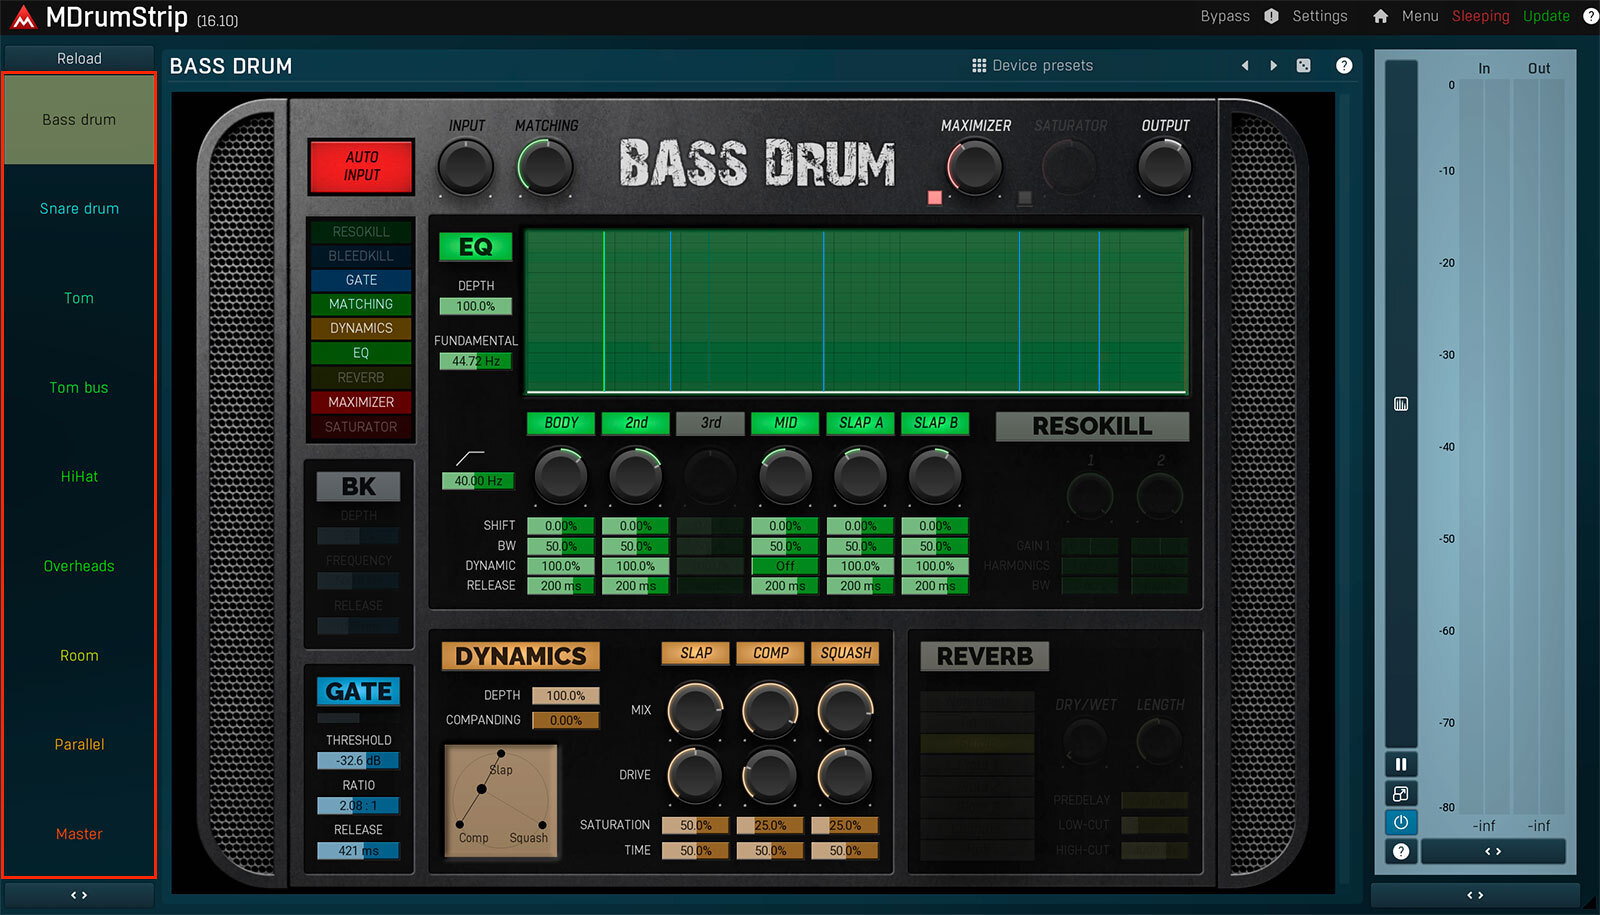This screenshot has height=915, width=1600.
Task: Open the bypass warning hexagon icon
Action: (x=1271, y=16)
